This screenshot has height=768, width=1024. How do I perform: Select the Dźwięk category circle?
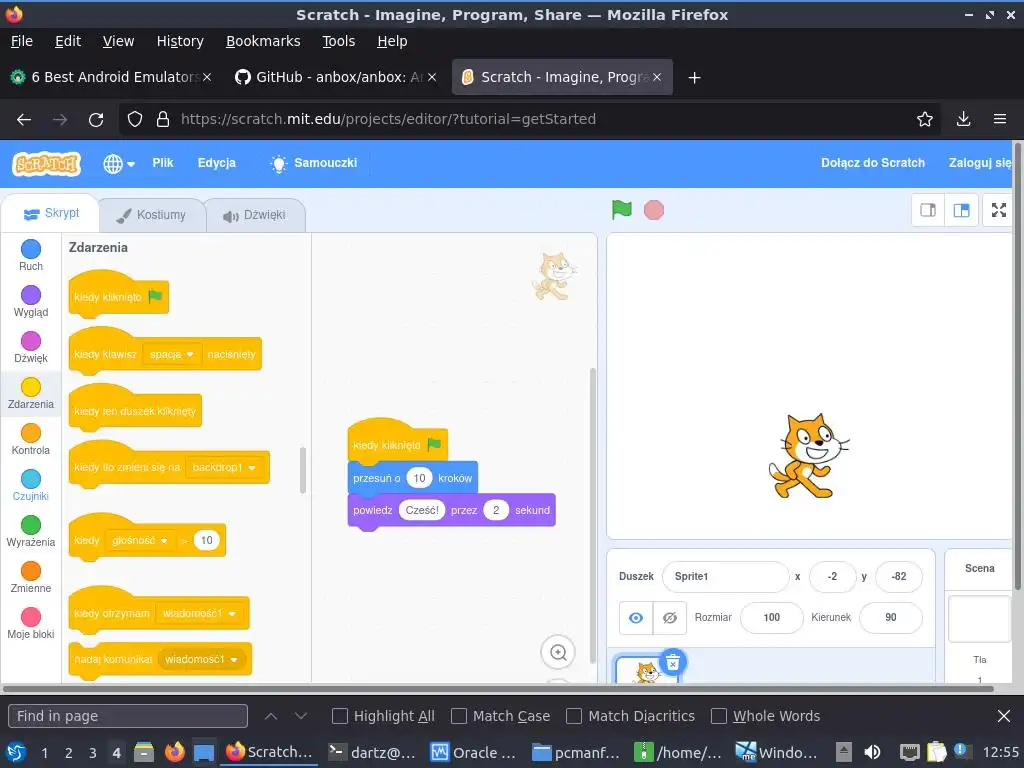pos(31,341)
